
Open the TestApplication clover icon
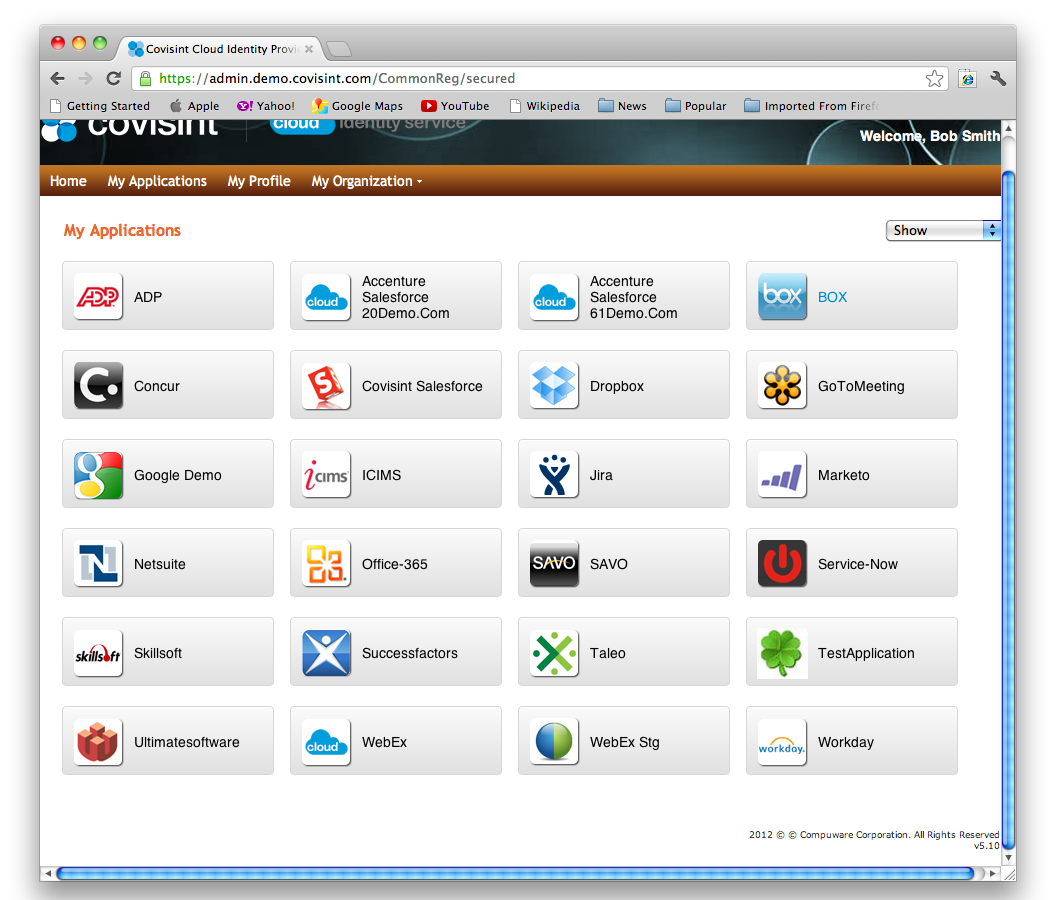pyautogui.click(x=782, y=653)
